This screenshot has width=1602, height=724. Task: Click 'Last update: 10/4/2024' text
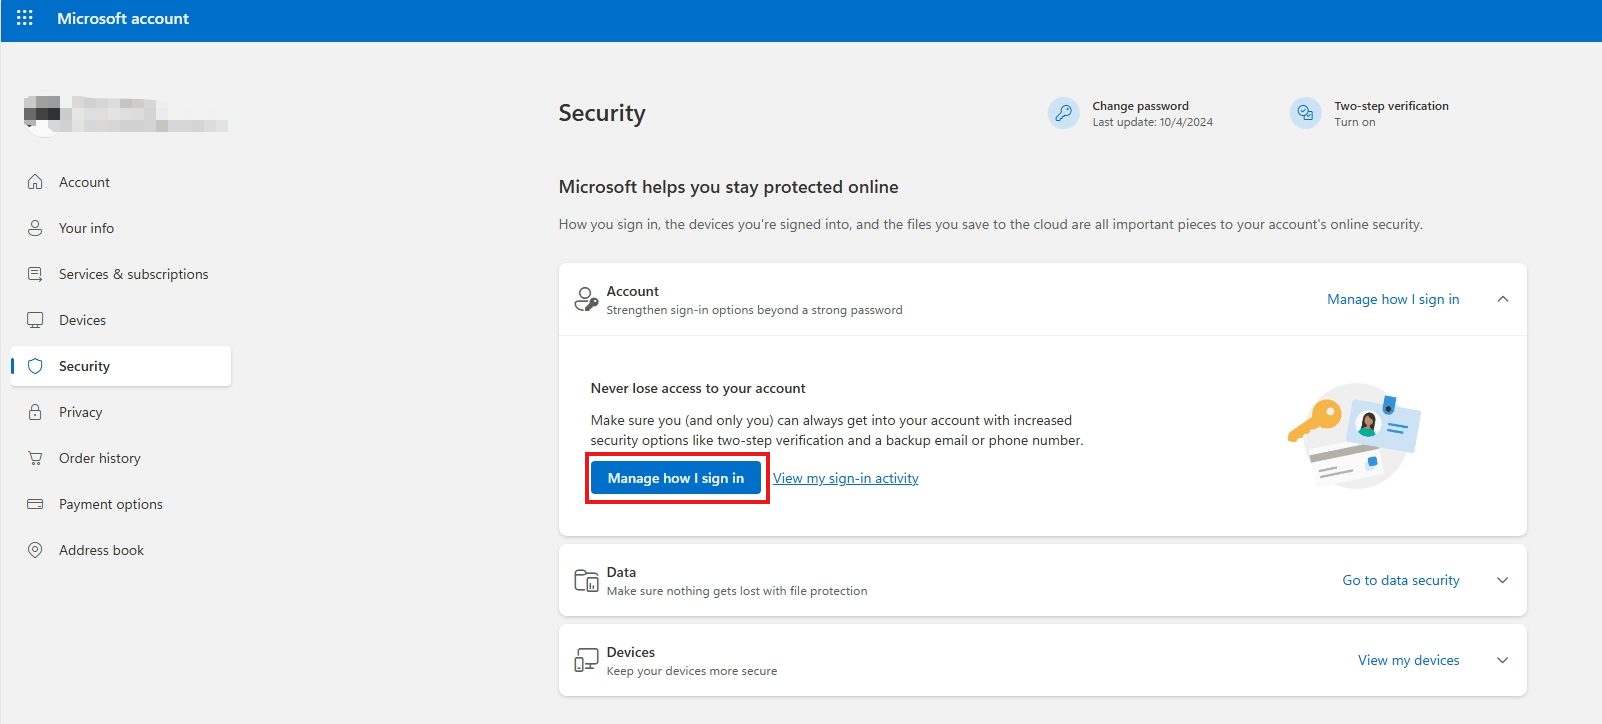[1152, 122]
